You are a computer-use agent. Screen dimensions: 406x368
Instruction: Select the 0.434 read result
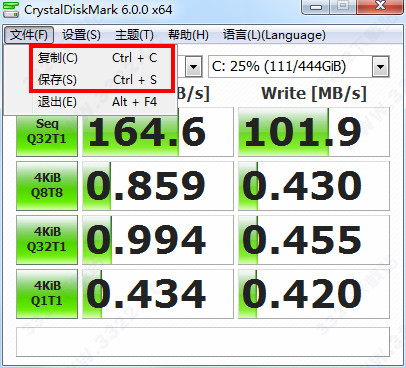[x=158, y=294]
